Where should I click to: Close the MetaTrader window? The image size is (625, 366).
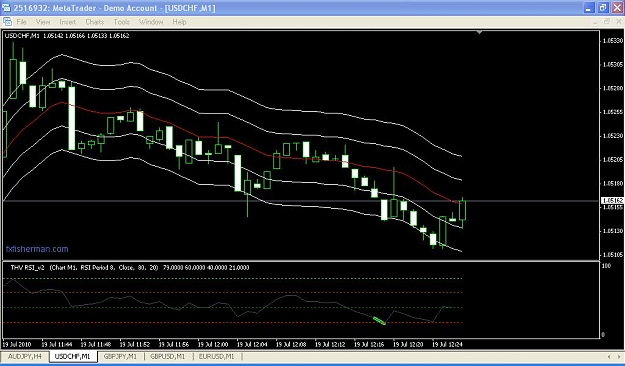(x=617, y=8)
